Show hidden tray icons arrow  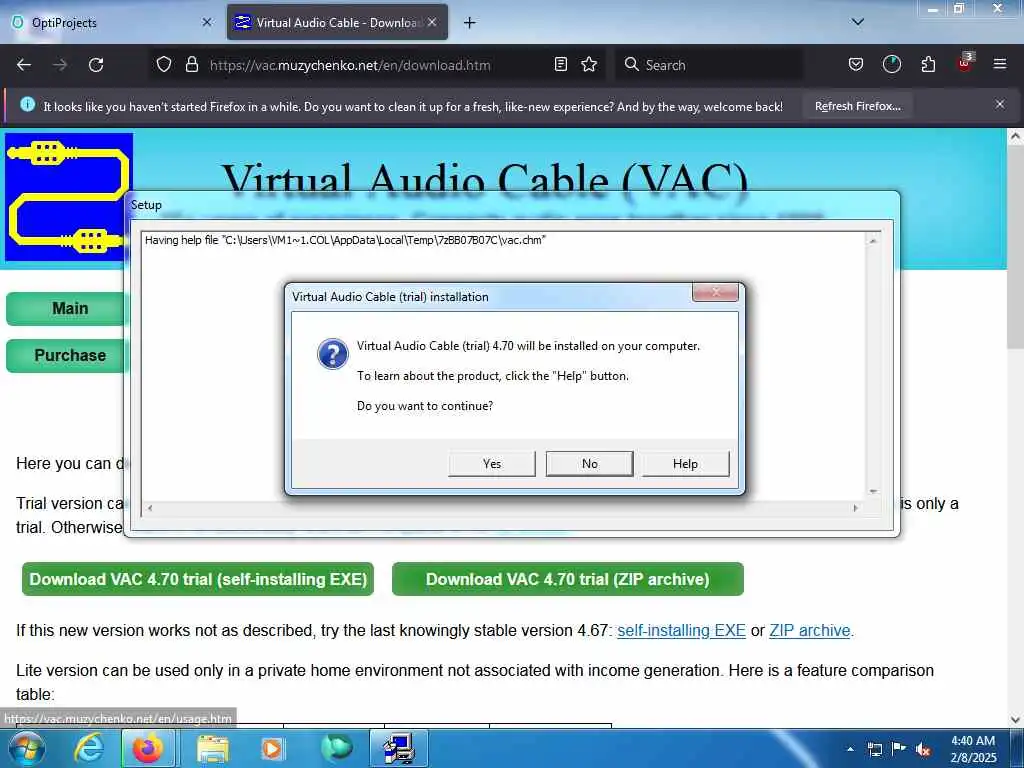(x=850, y=749)
